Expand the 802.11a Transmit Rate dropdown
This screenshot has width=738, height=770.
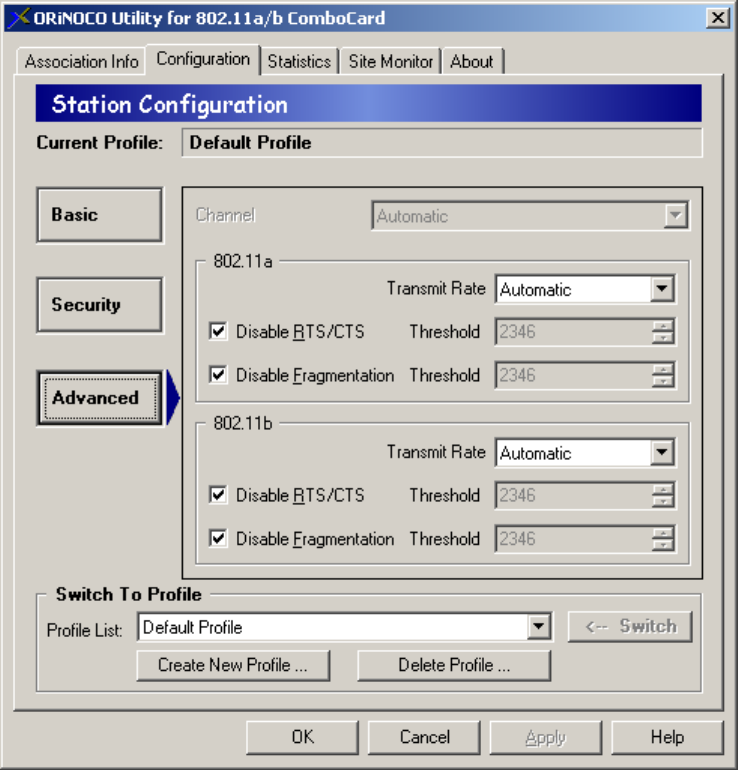(x=661, y=289)
